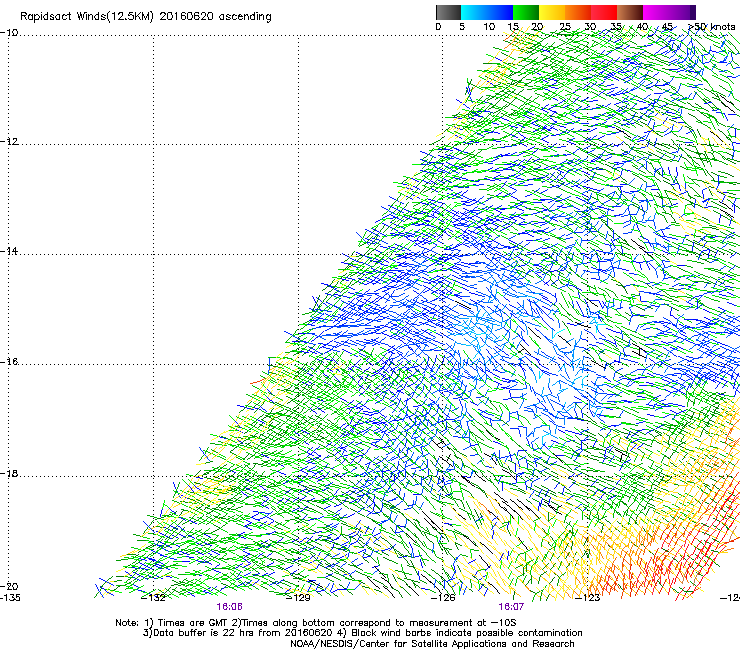Viewport: 740px width, 650px height.
Task: Click the cyan-blue 5-15 knots color segment
Action: [x=487, y=12]
